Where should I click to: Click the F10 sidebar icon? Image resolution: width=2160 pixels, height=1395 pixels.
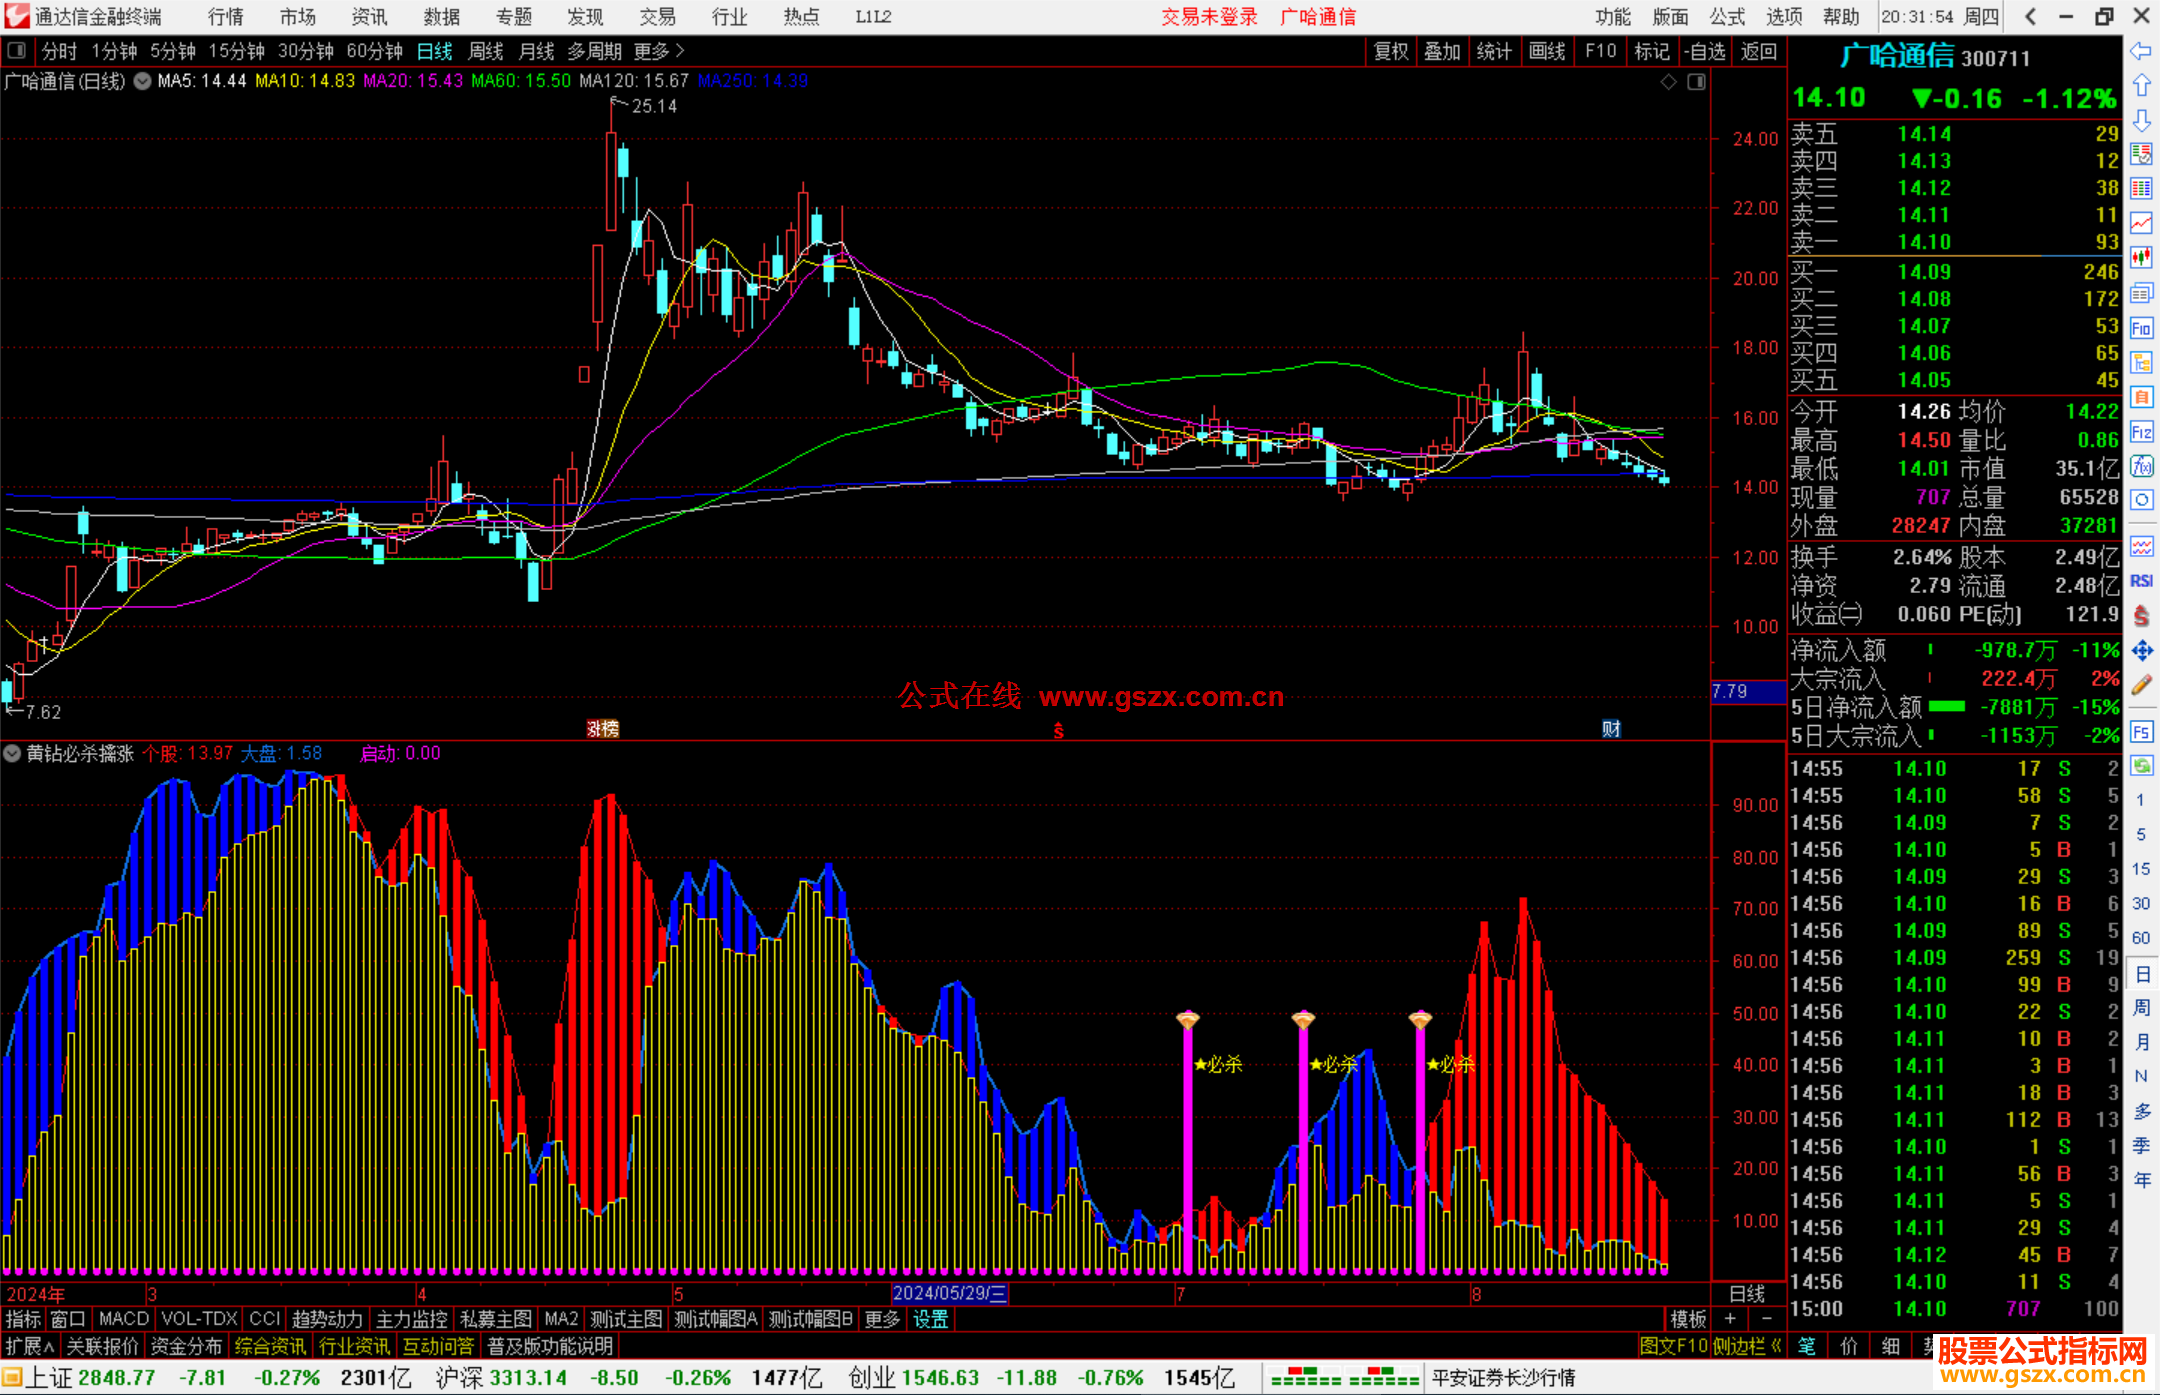[2141, 328]
